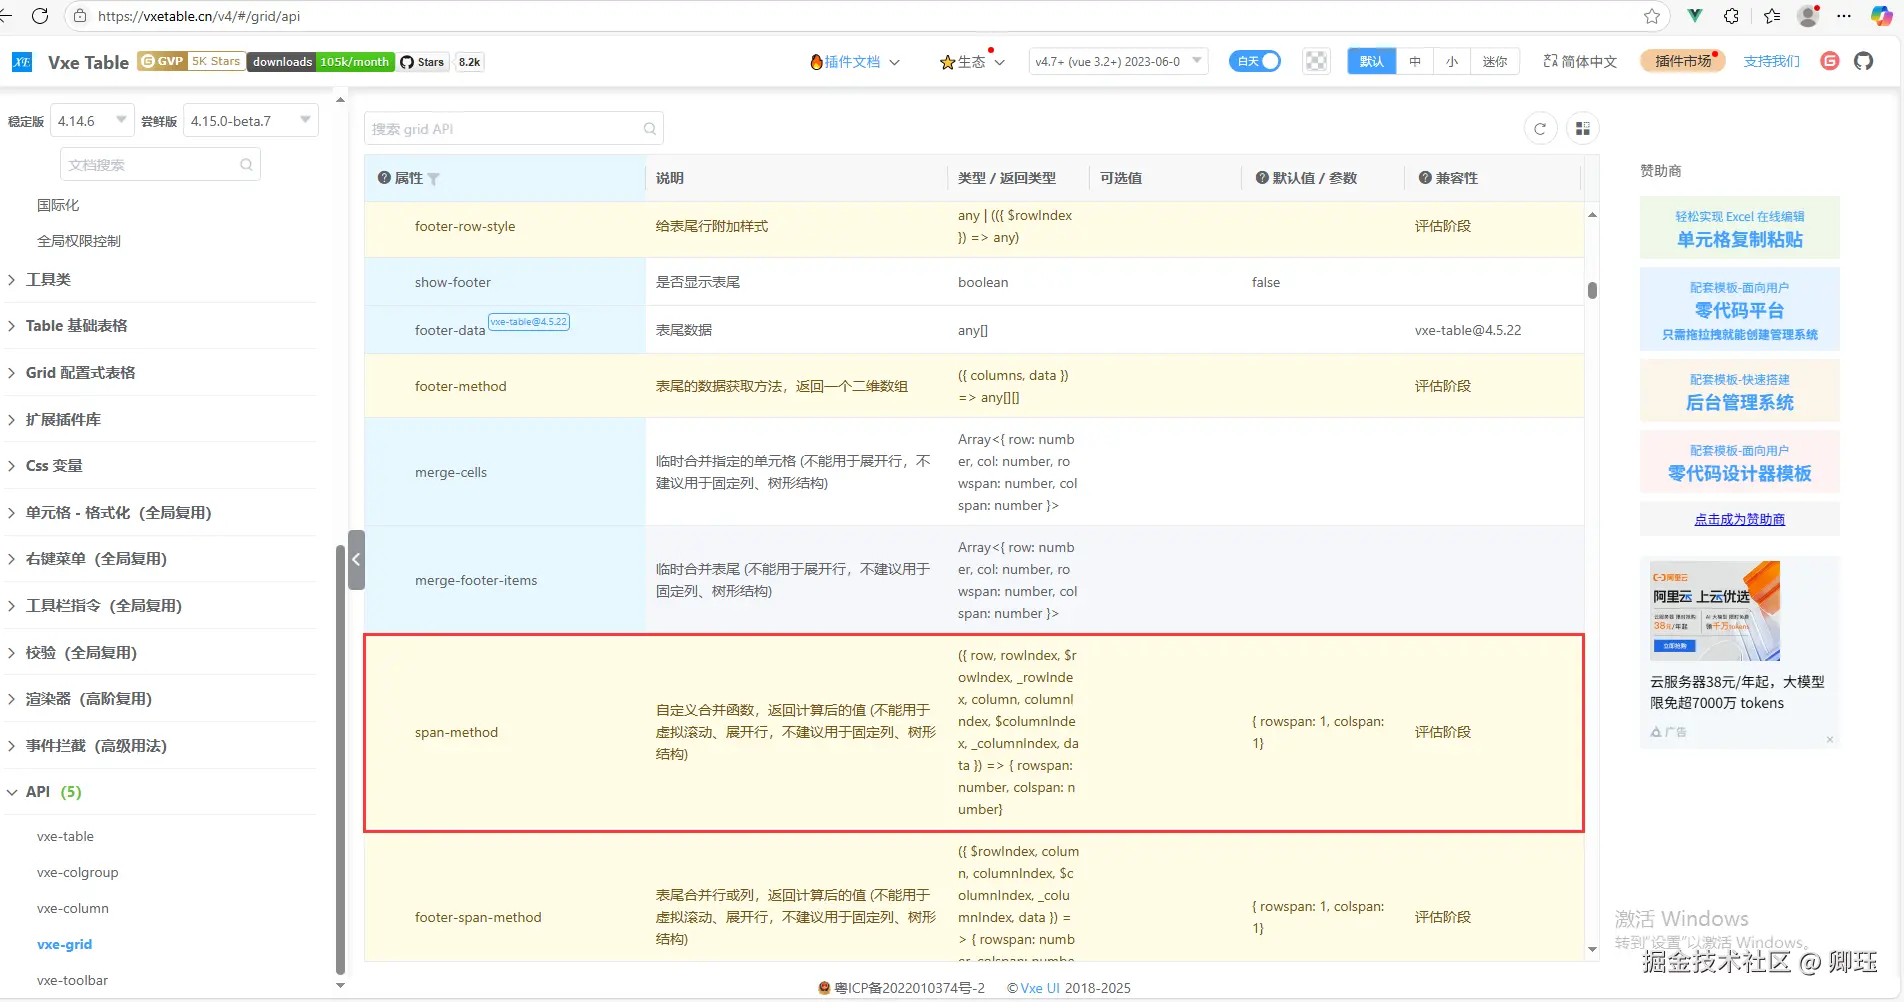1904x1002 pixels.
Task: Switch language via 简体中文 button
Action: click(1580, 62)
